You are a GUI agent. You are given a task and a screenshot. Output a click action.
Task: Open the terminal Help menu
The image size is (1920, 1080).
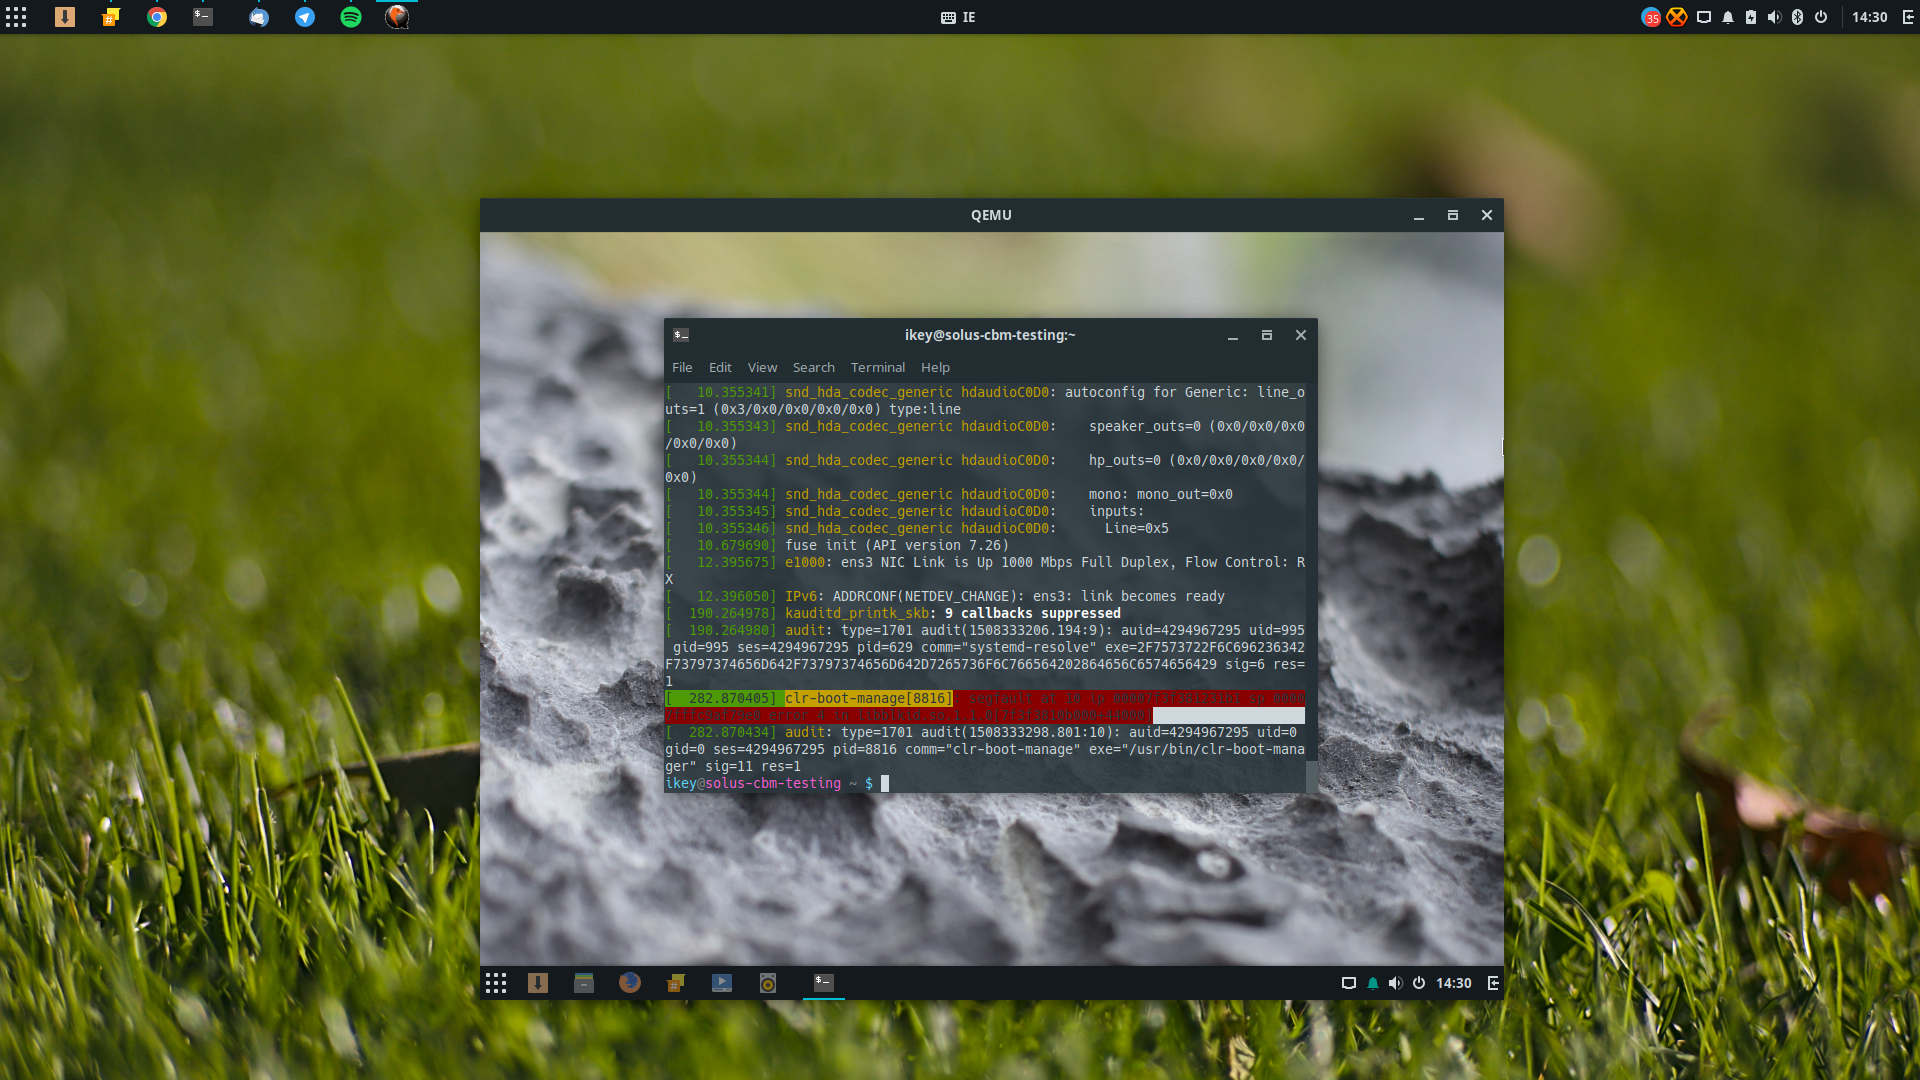coord(936,368)
